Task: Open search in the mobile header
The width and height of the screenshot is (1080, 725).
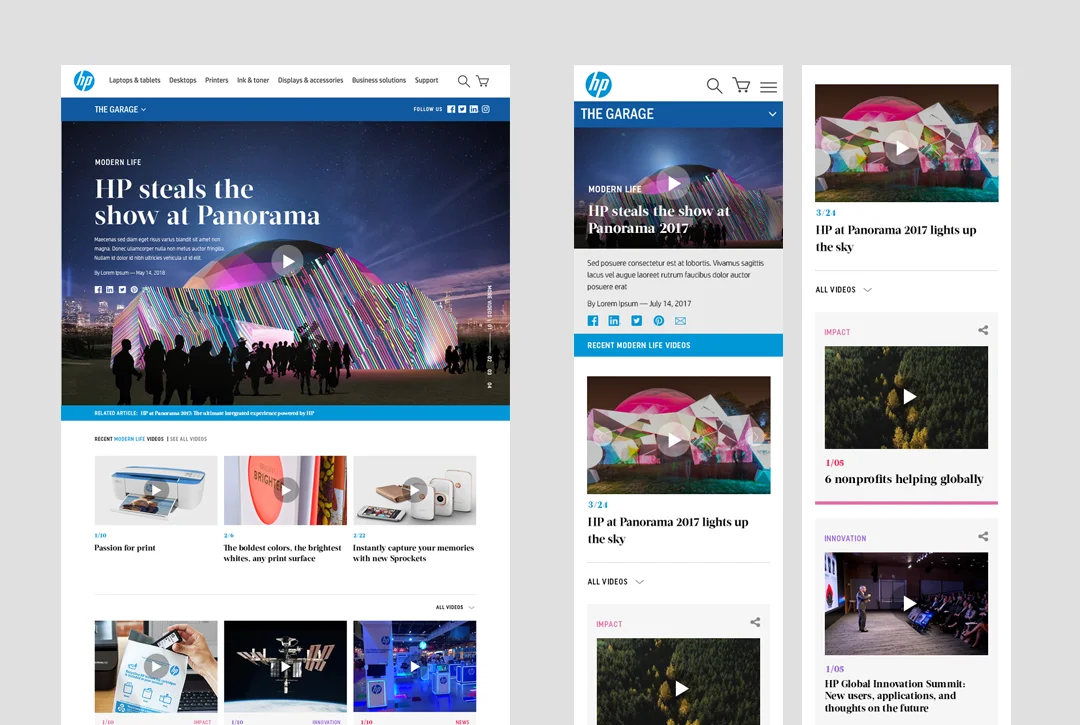Action: (x=714, y=85)
